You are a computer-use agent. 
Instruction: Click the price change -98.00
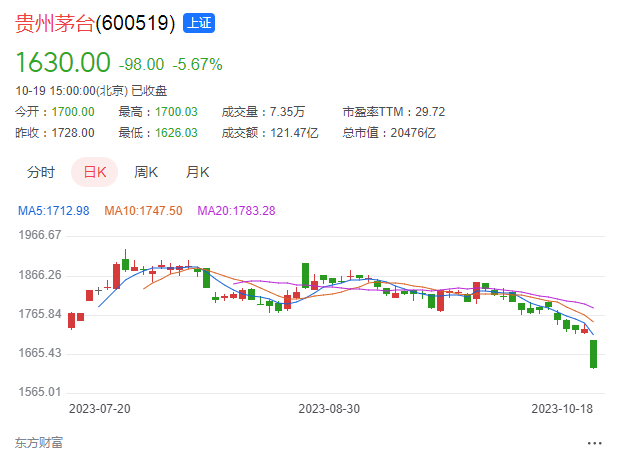tap(141, 65)
